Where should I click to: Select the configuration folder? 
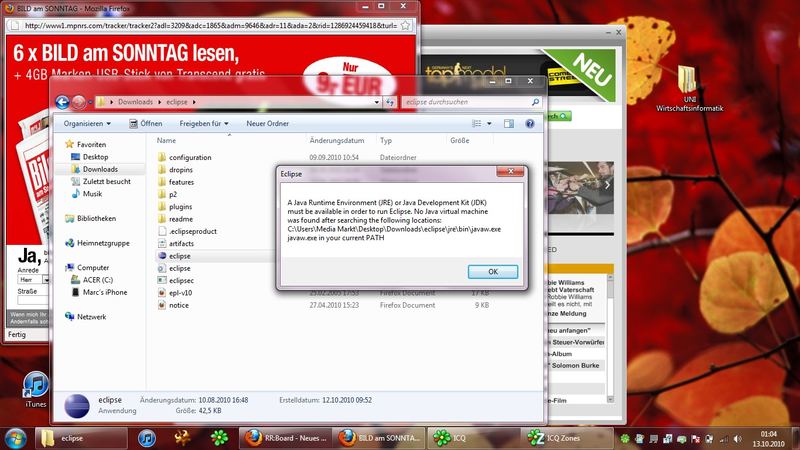click(190, 157)
